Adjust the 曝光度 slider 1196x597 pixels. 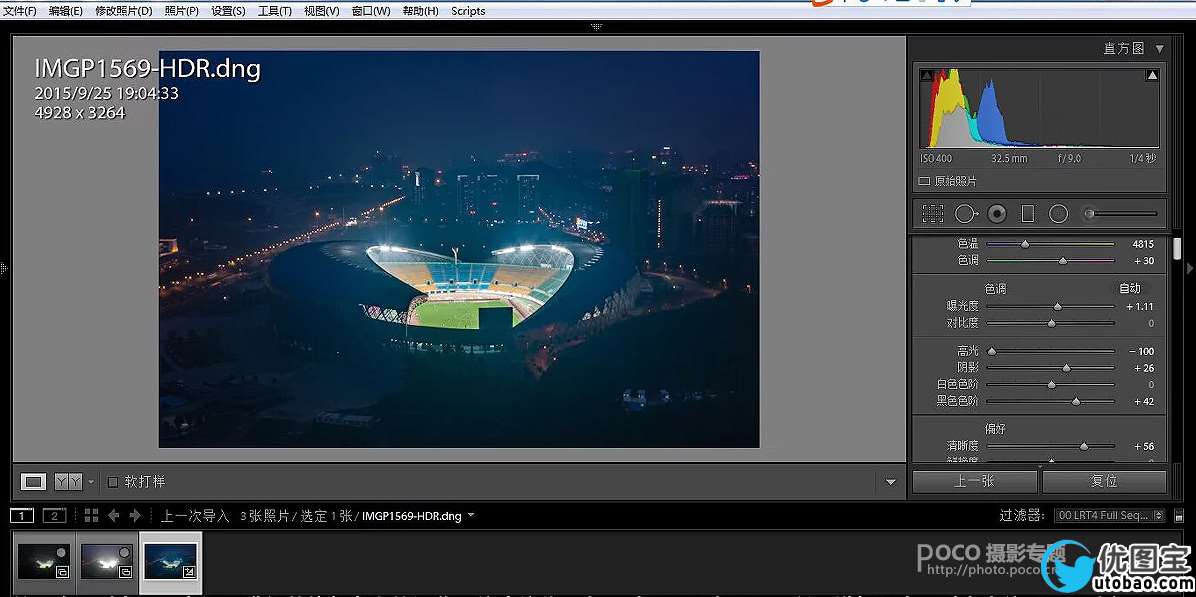pos(1057,307)
